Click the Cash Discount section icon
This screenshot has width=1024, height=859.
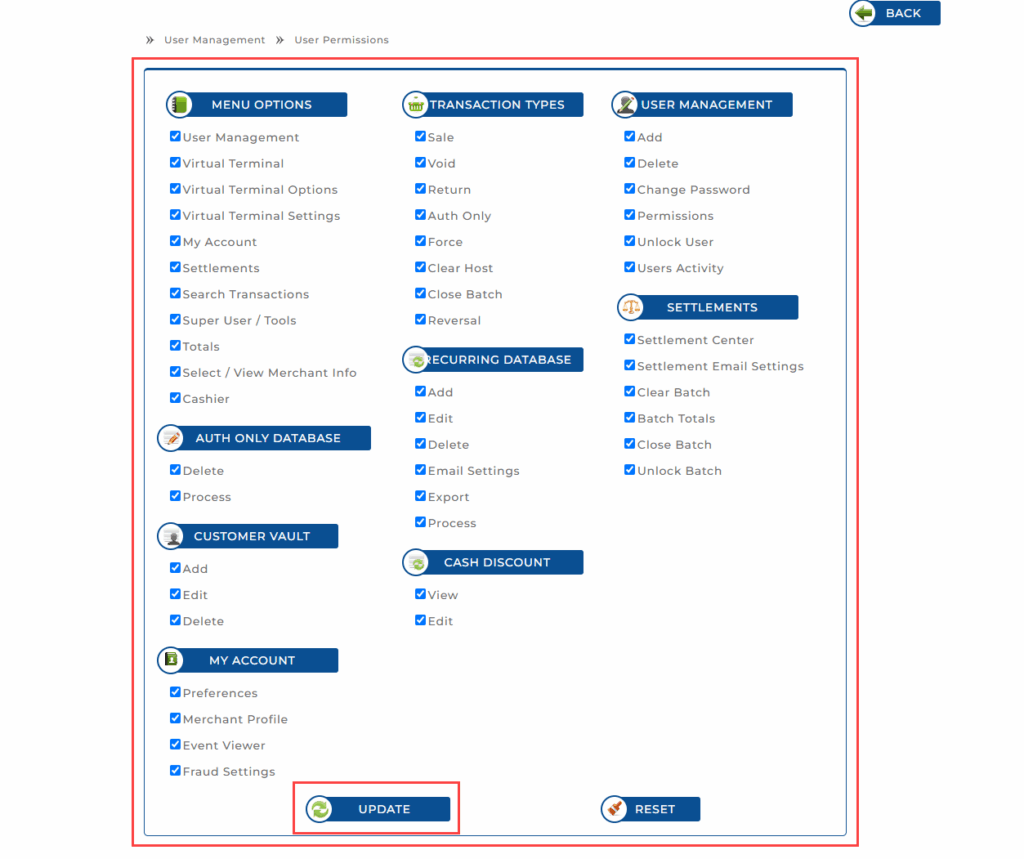pos(416,562)
